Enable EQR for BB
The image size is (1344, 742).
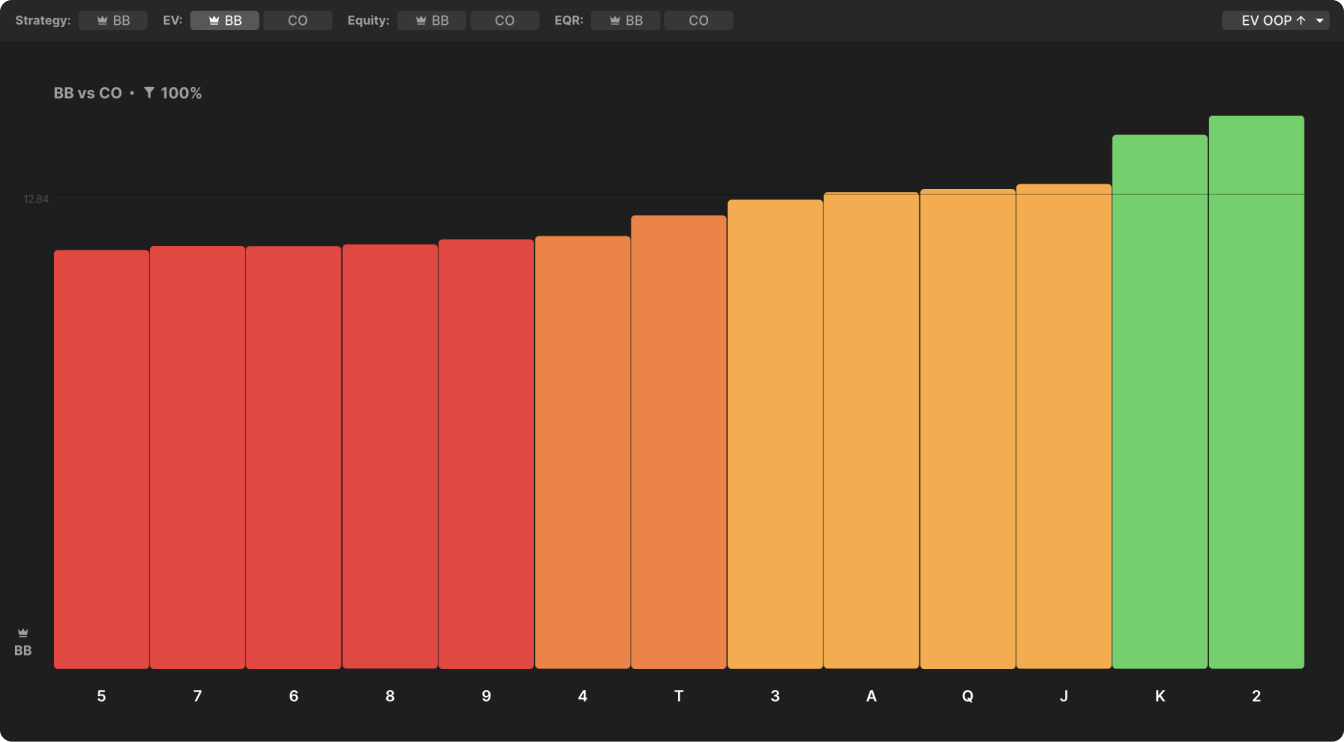pyautogui.click(x=625, y=20)
